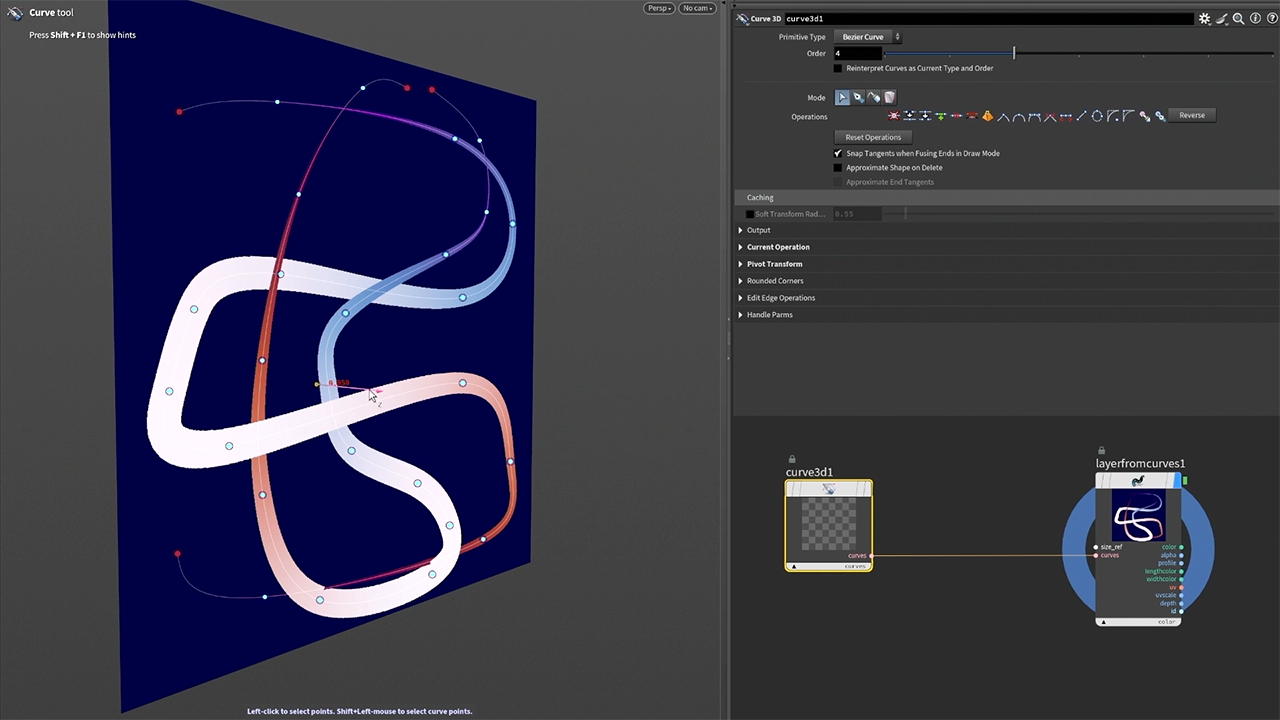Click the trash-can Delete mode icon
This screenshot has height=720, width=1280.
890,97
